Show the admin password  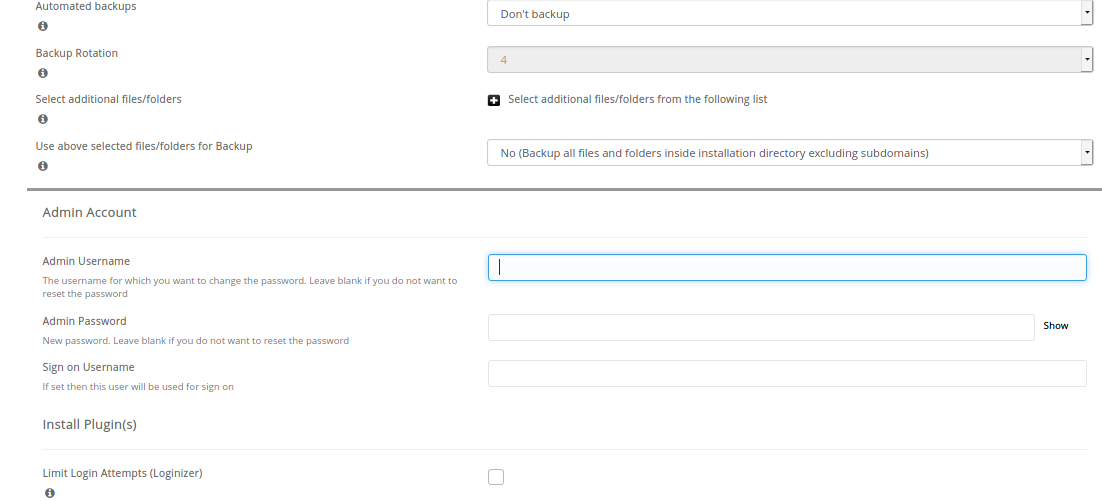pyautogui.click(x=1056, y=326)
